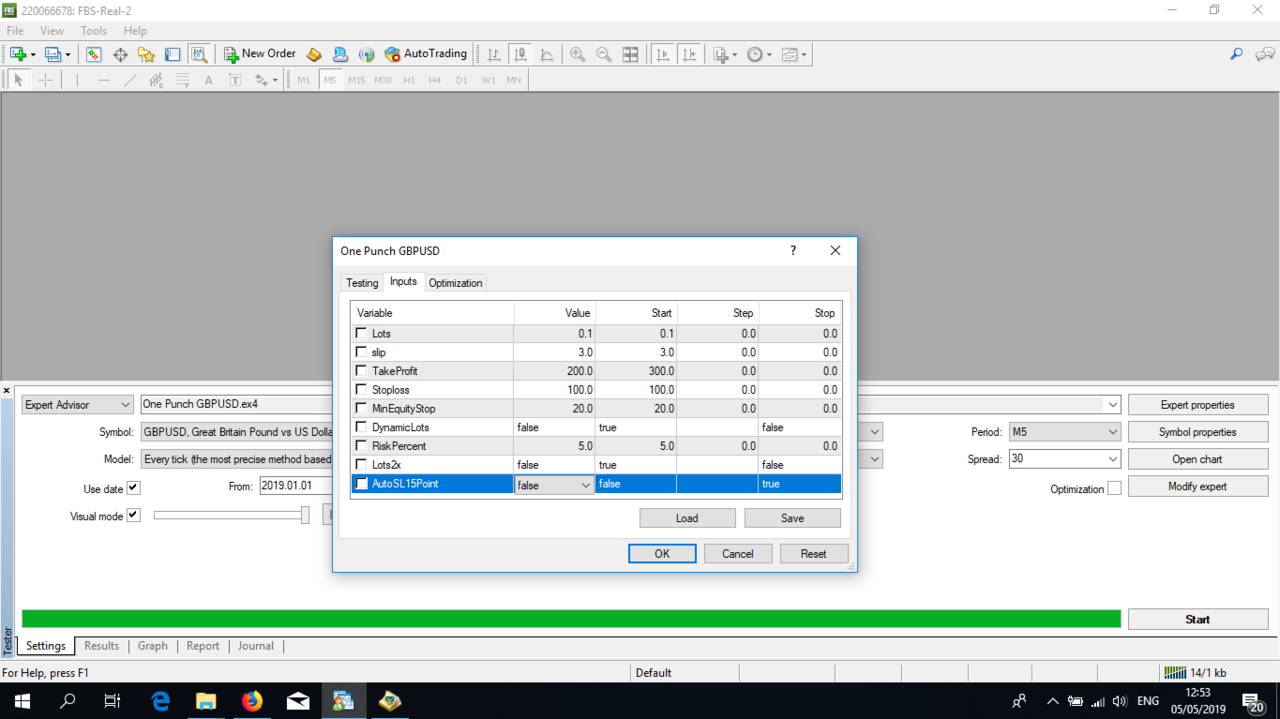
Task: Toggle the AutoTrading button
Action: [x=426, y=54]
